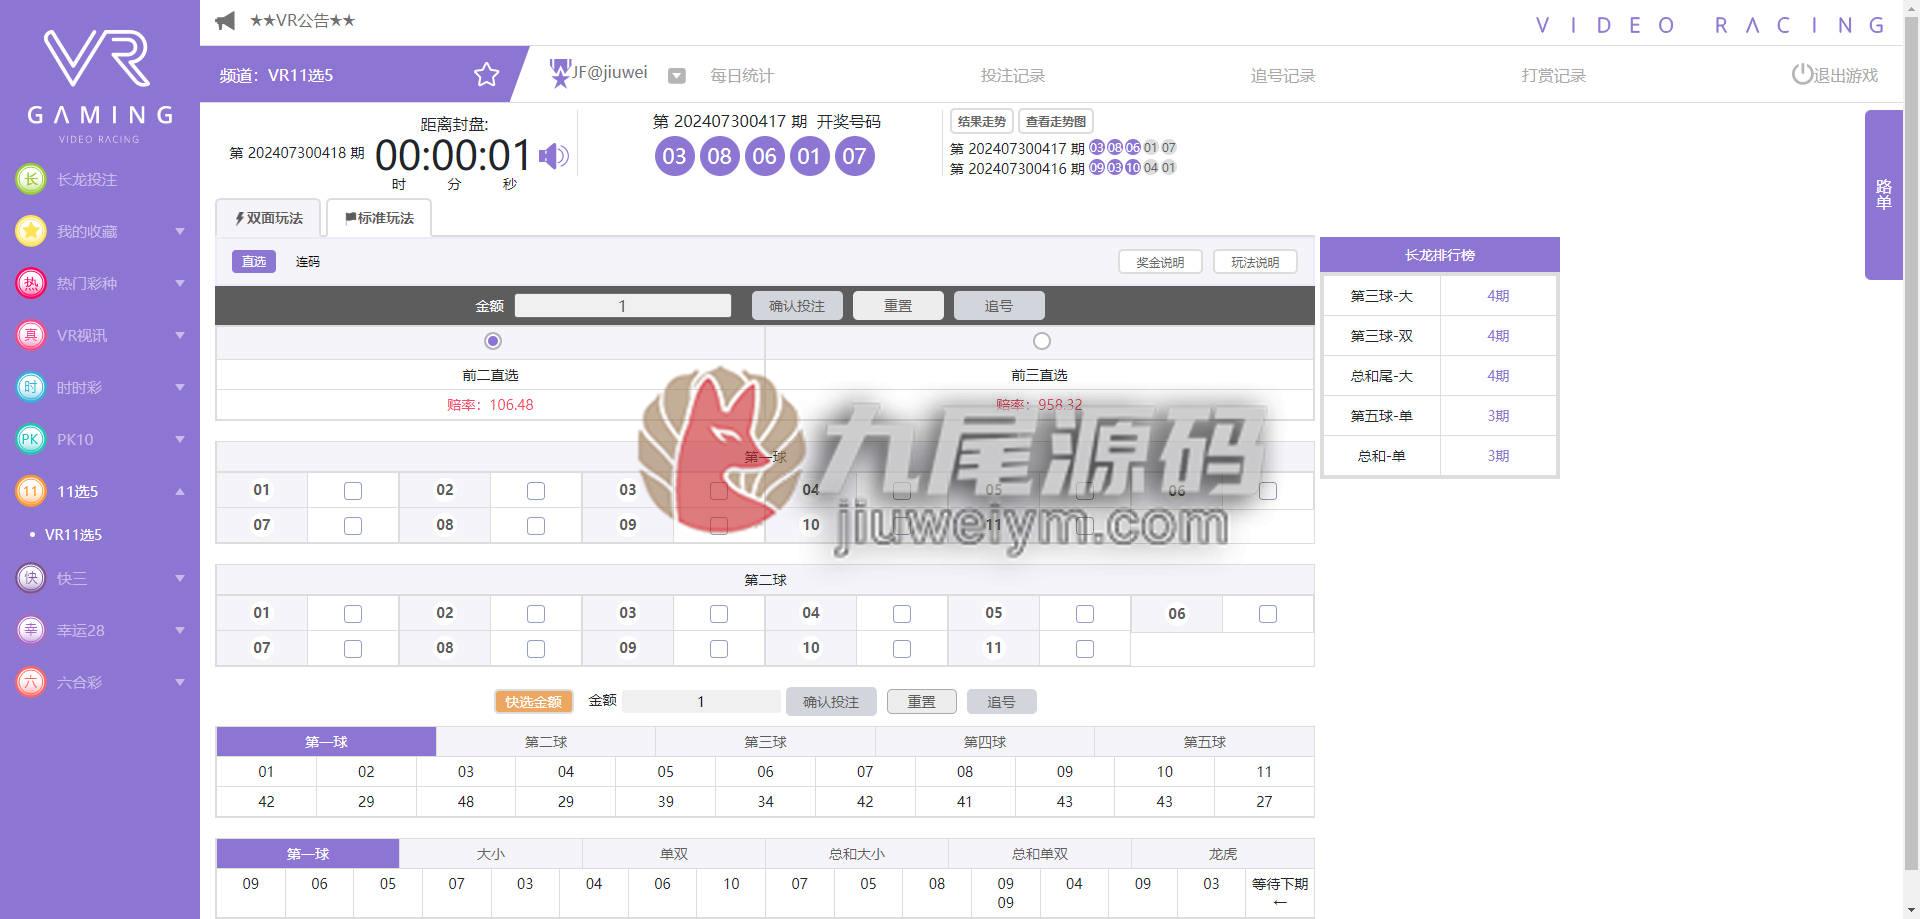Expand 快三 menu arrow
This screenshot has width=1920, height=919.
coord(180,578)
